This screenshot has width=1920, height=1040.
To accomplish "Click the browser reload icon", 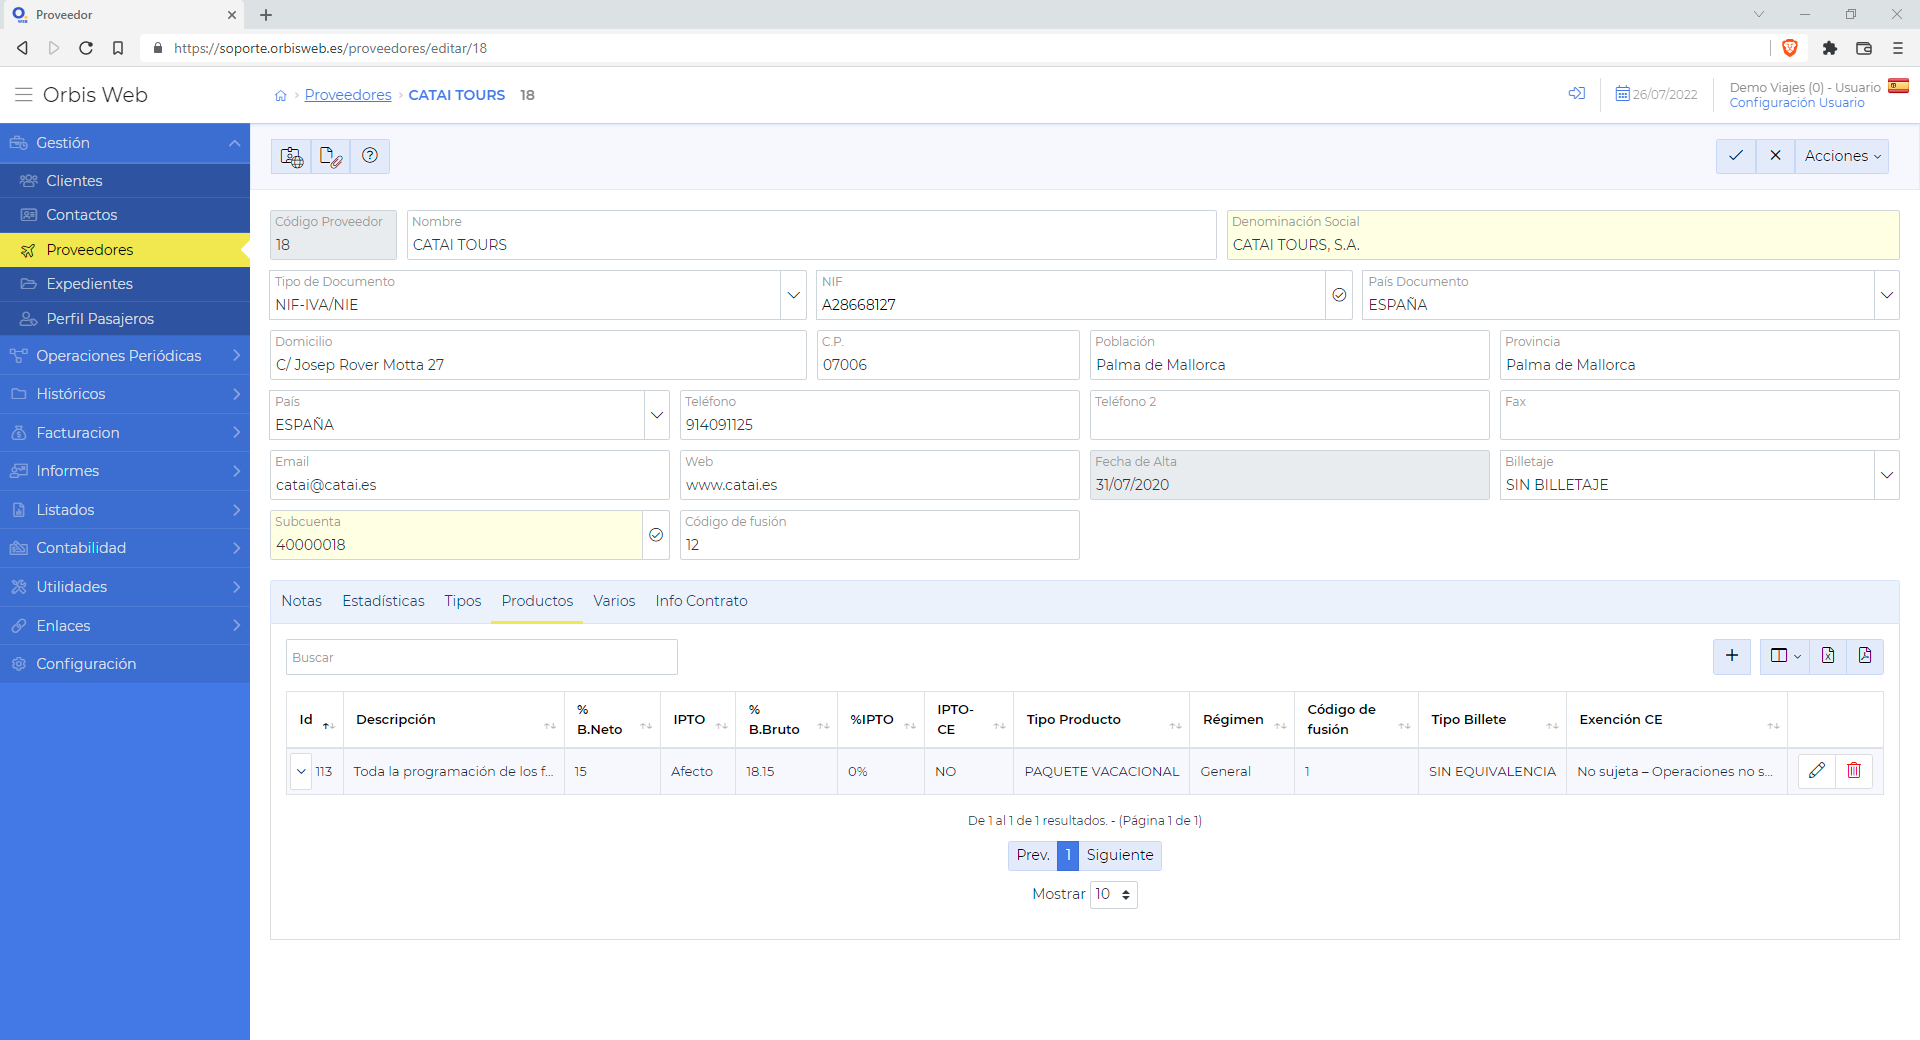I will (86, 48).
